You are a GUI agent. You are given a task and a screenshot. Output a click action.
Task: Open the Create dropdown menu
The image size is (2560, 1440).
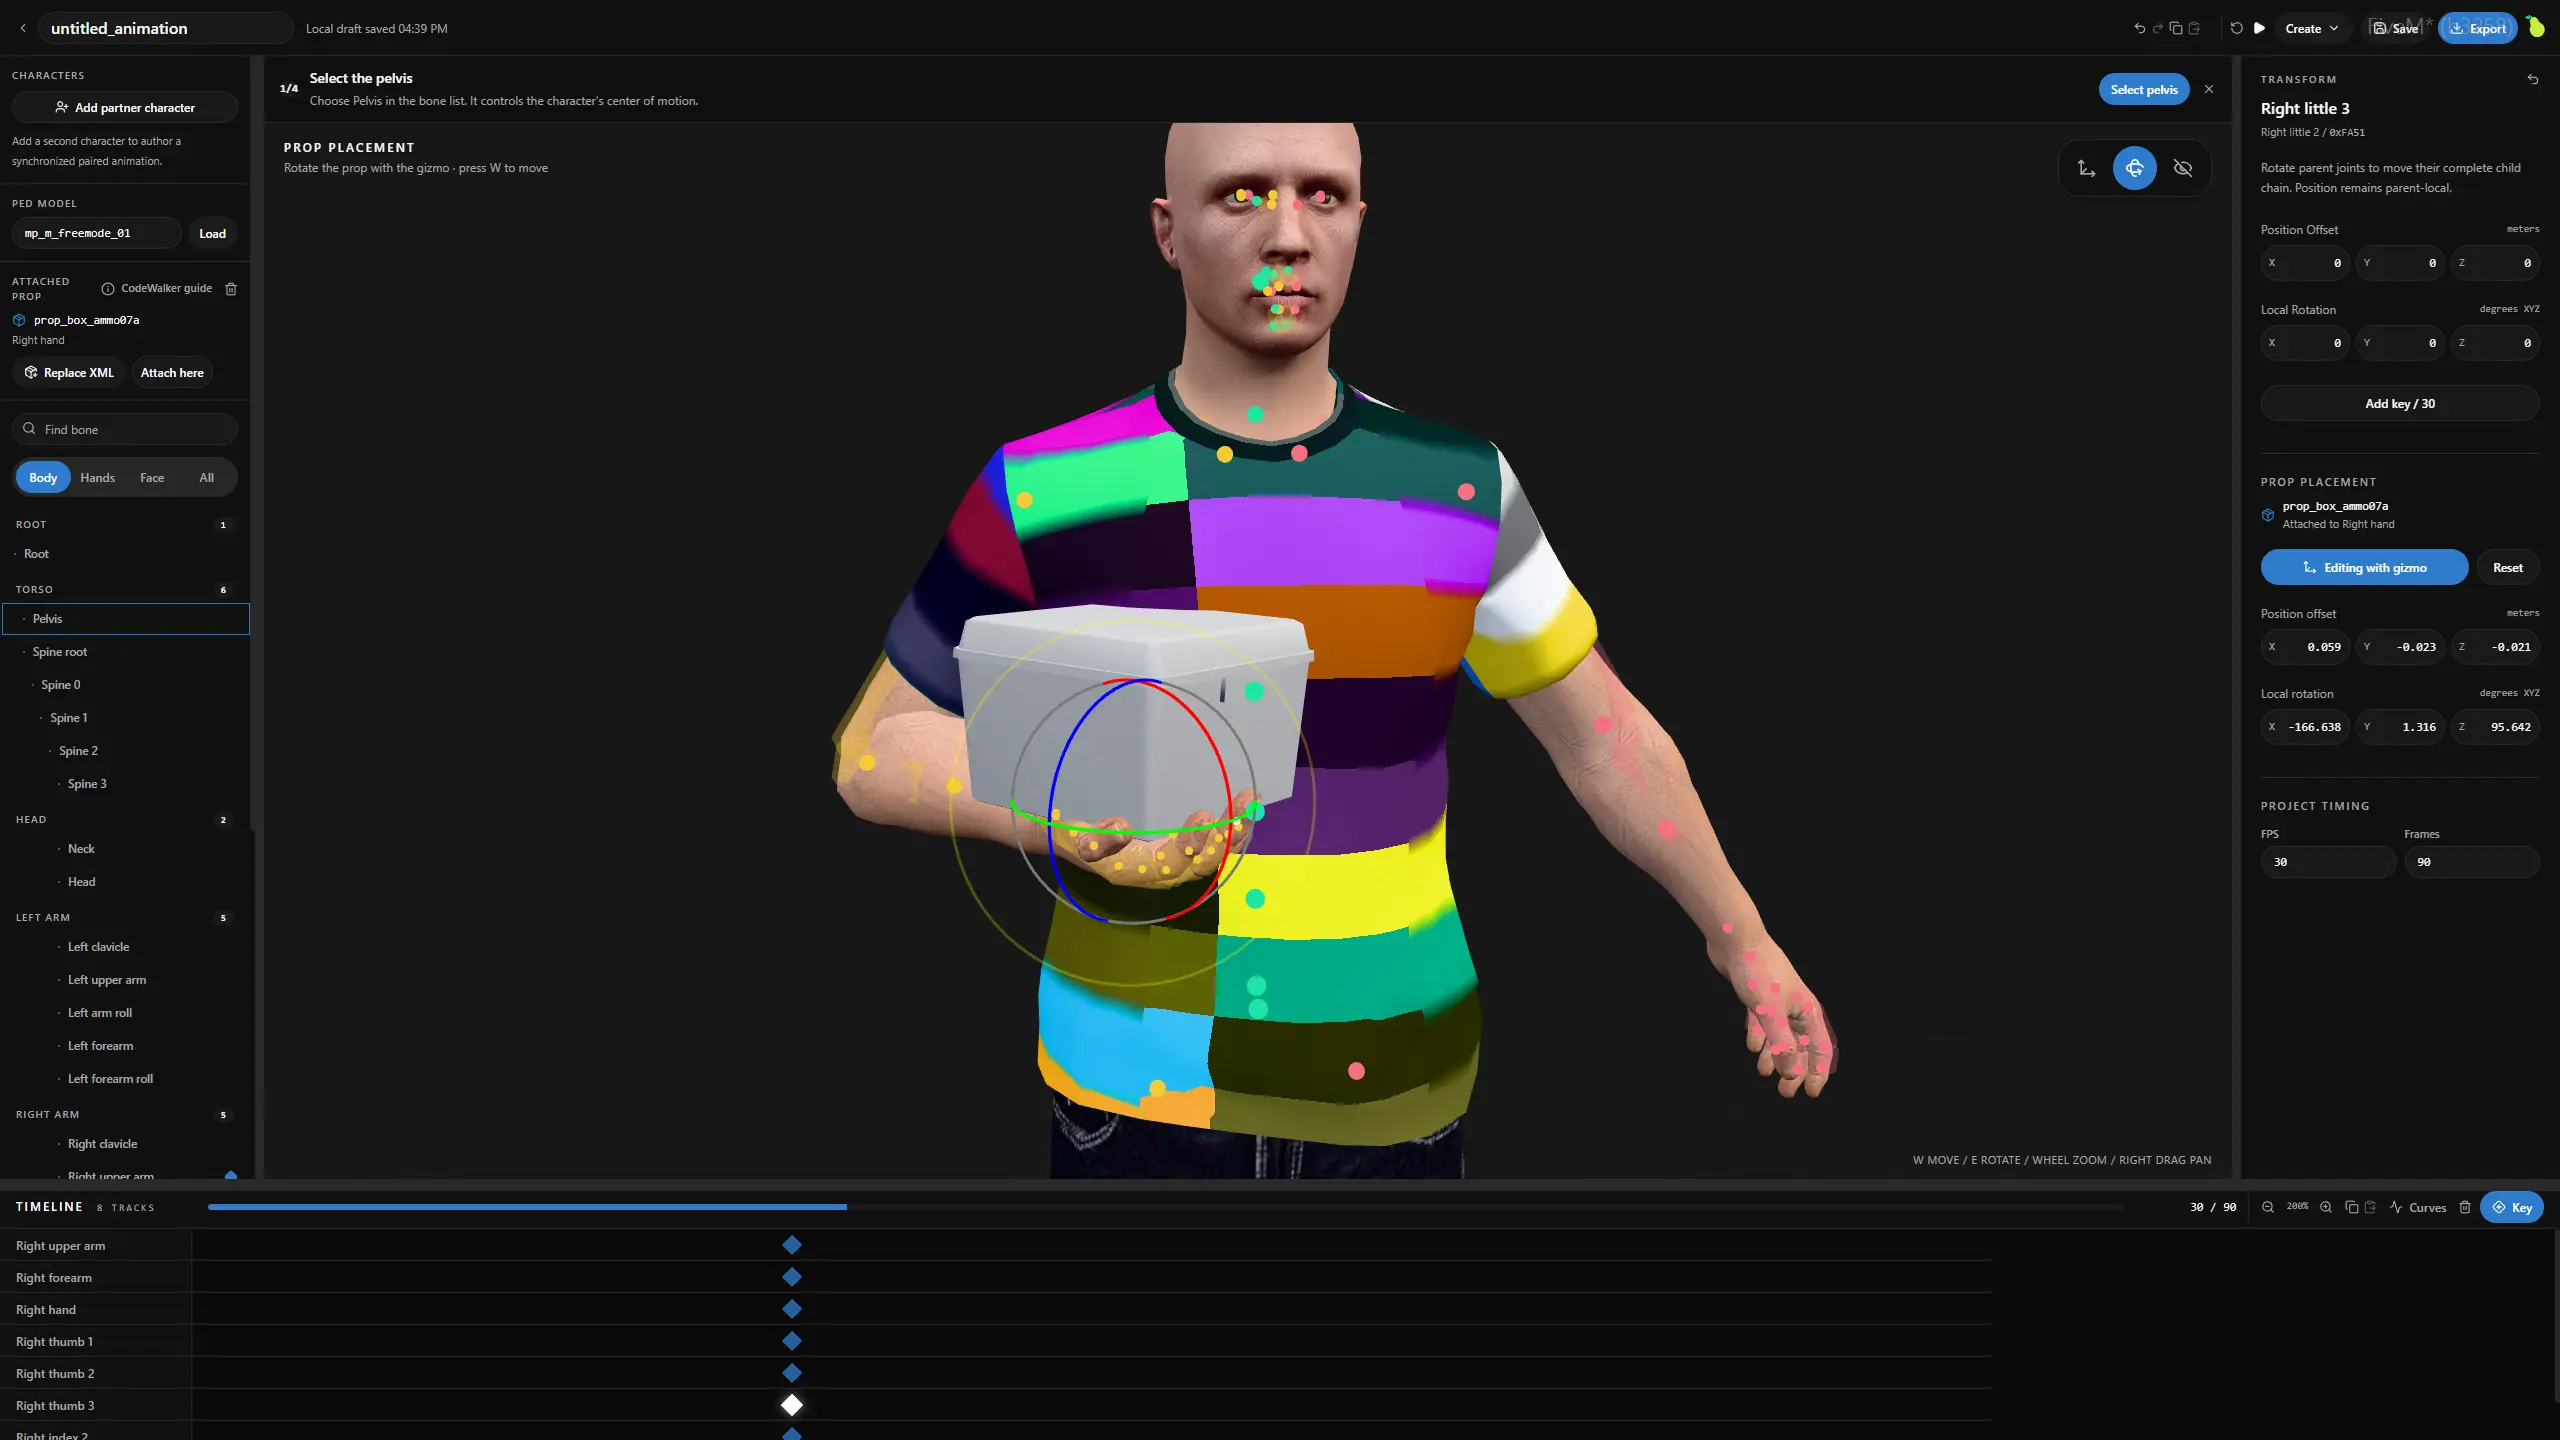point(2311,28)
